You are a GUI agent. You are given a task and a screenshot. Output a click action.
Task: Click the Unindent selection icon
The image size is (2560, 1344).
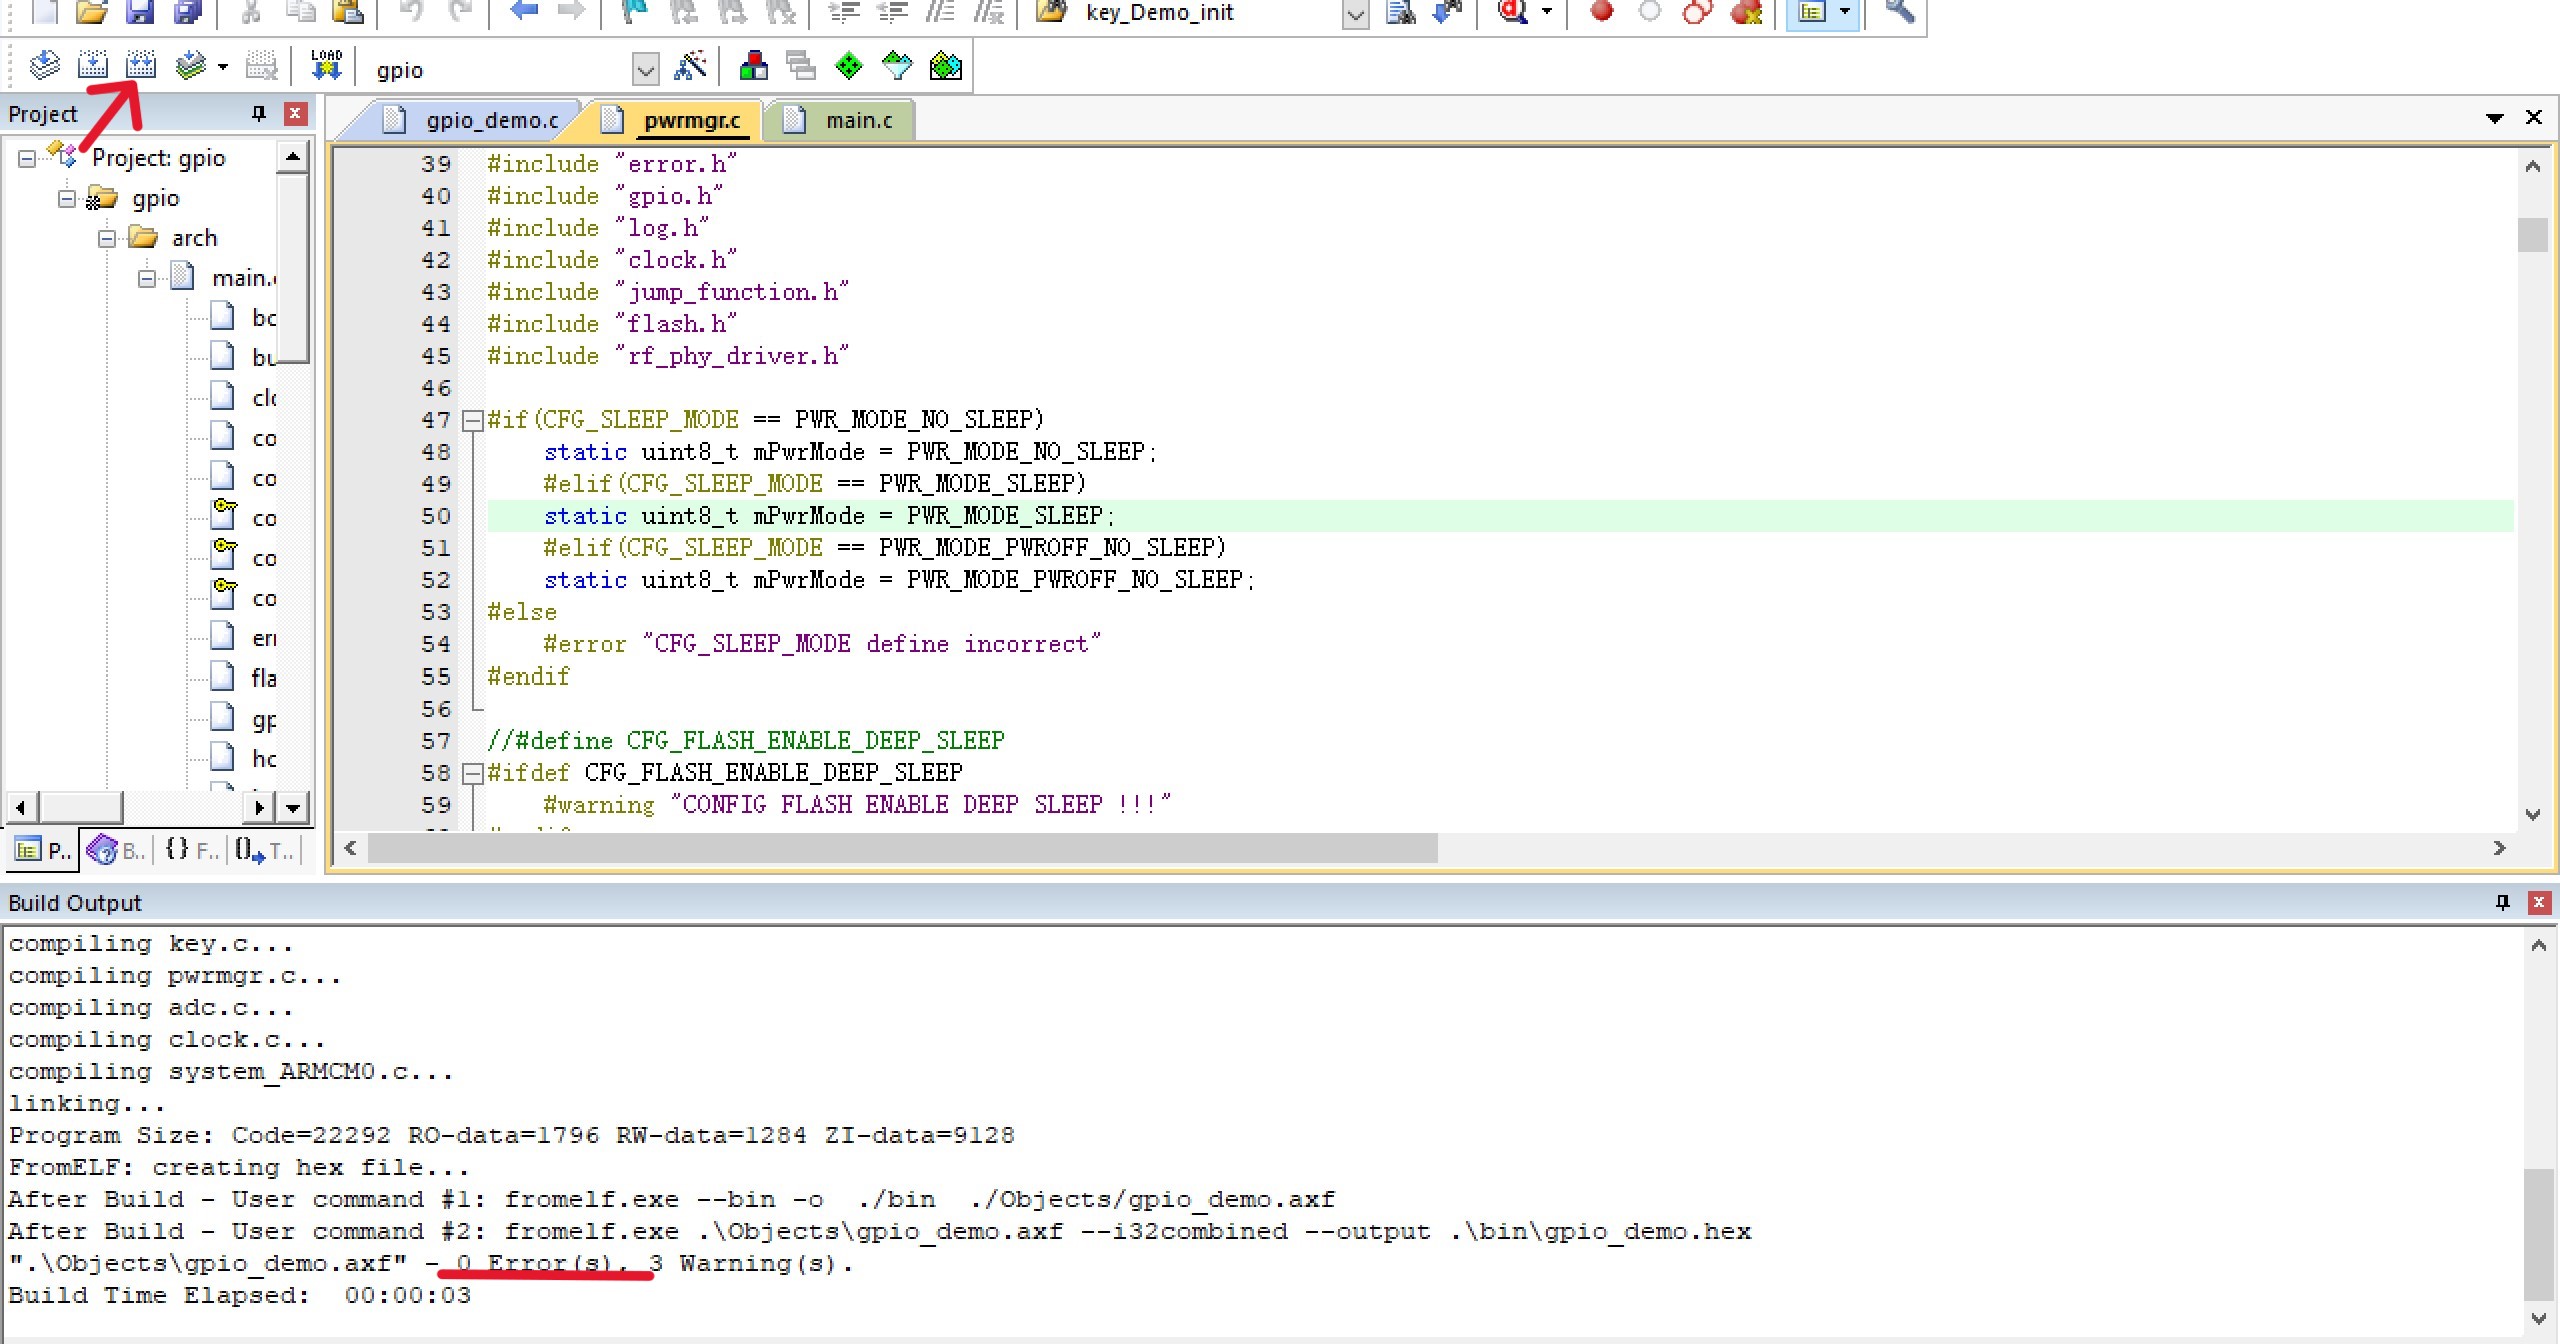point(892,12)
